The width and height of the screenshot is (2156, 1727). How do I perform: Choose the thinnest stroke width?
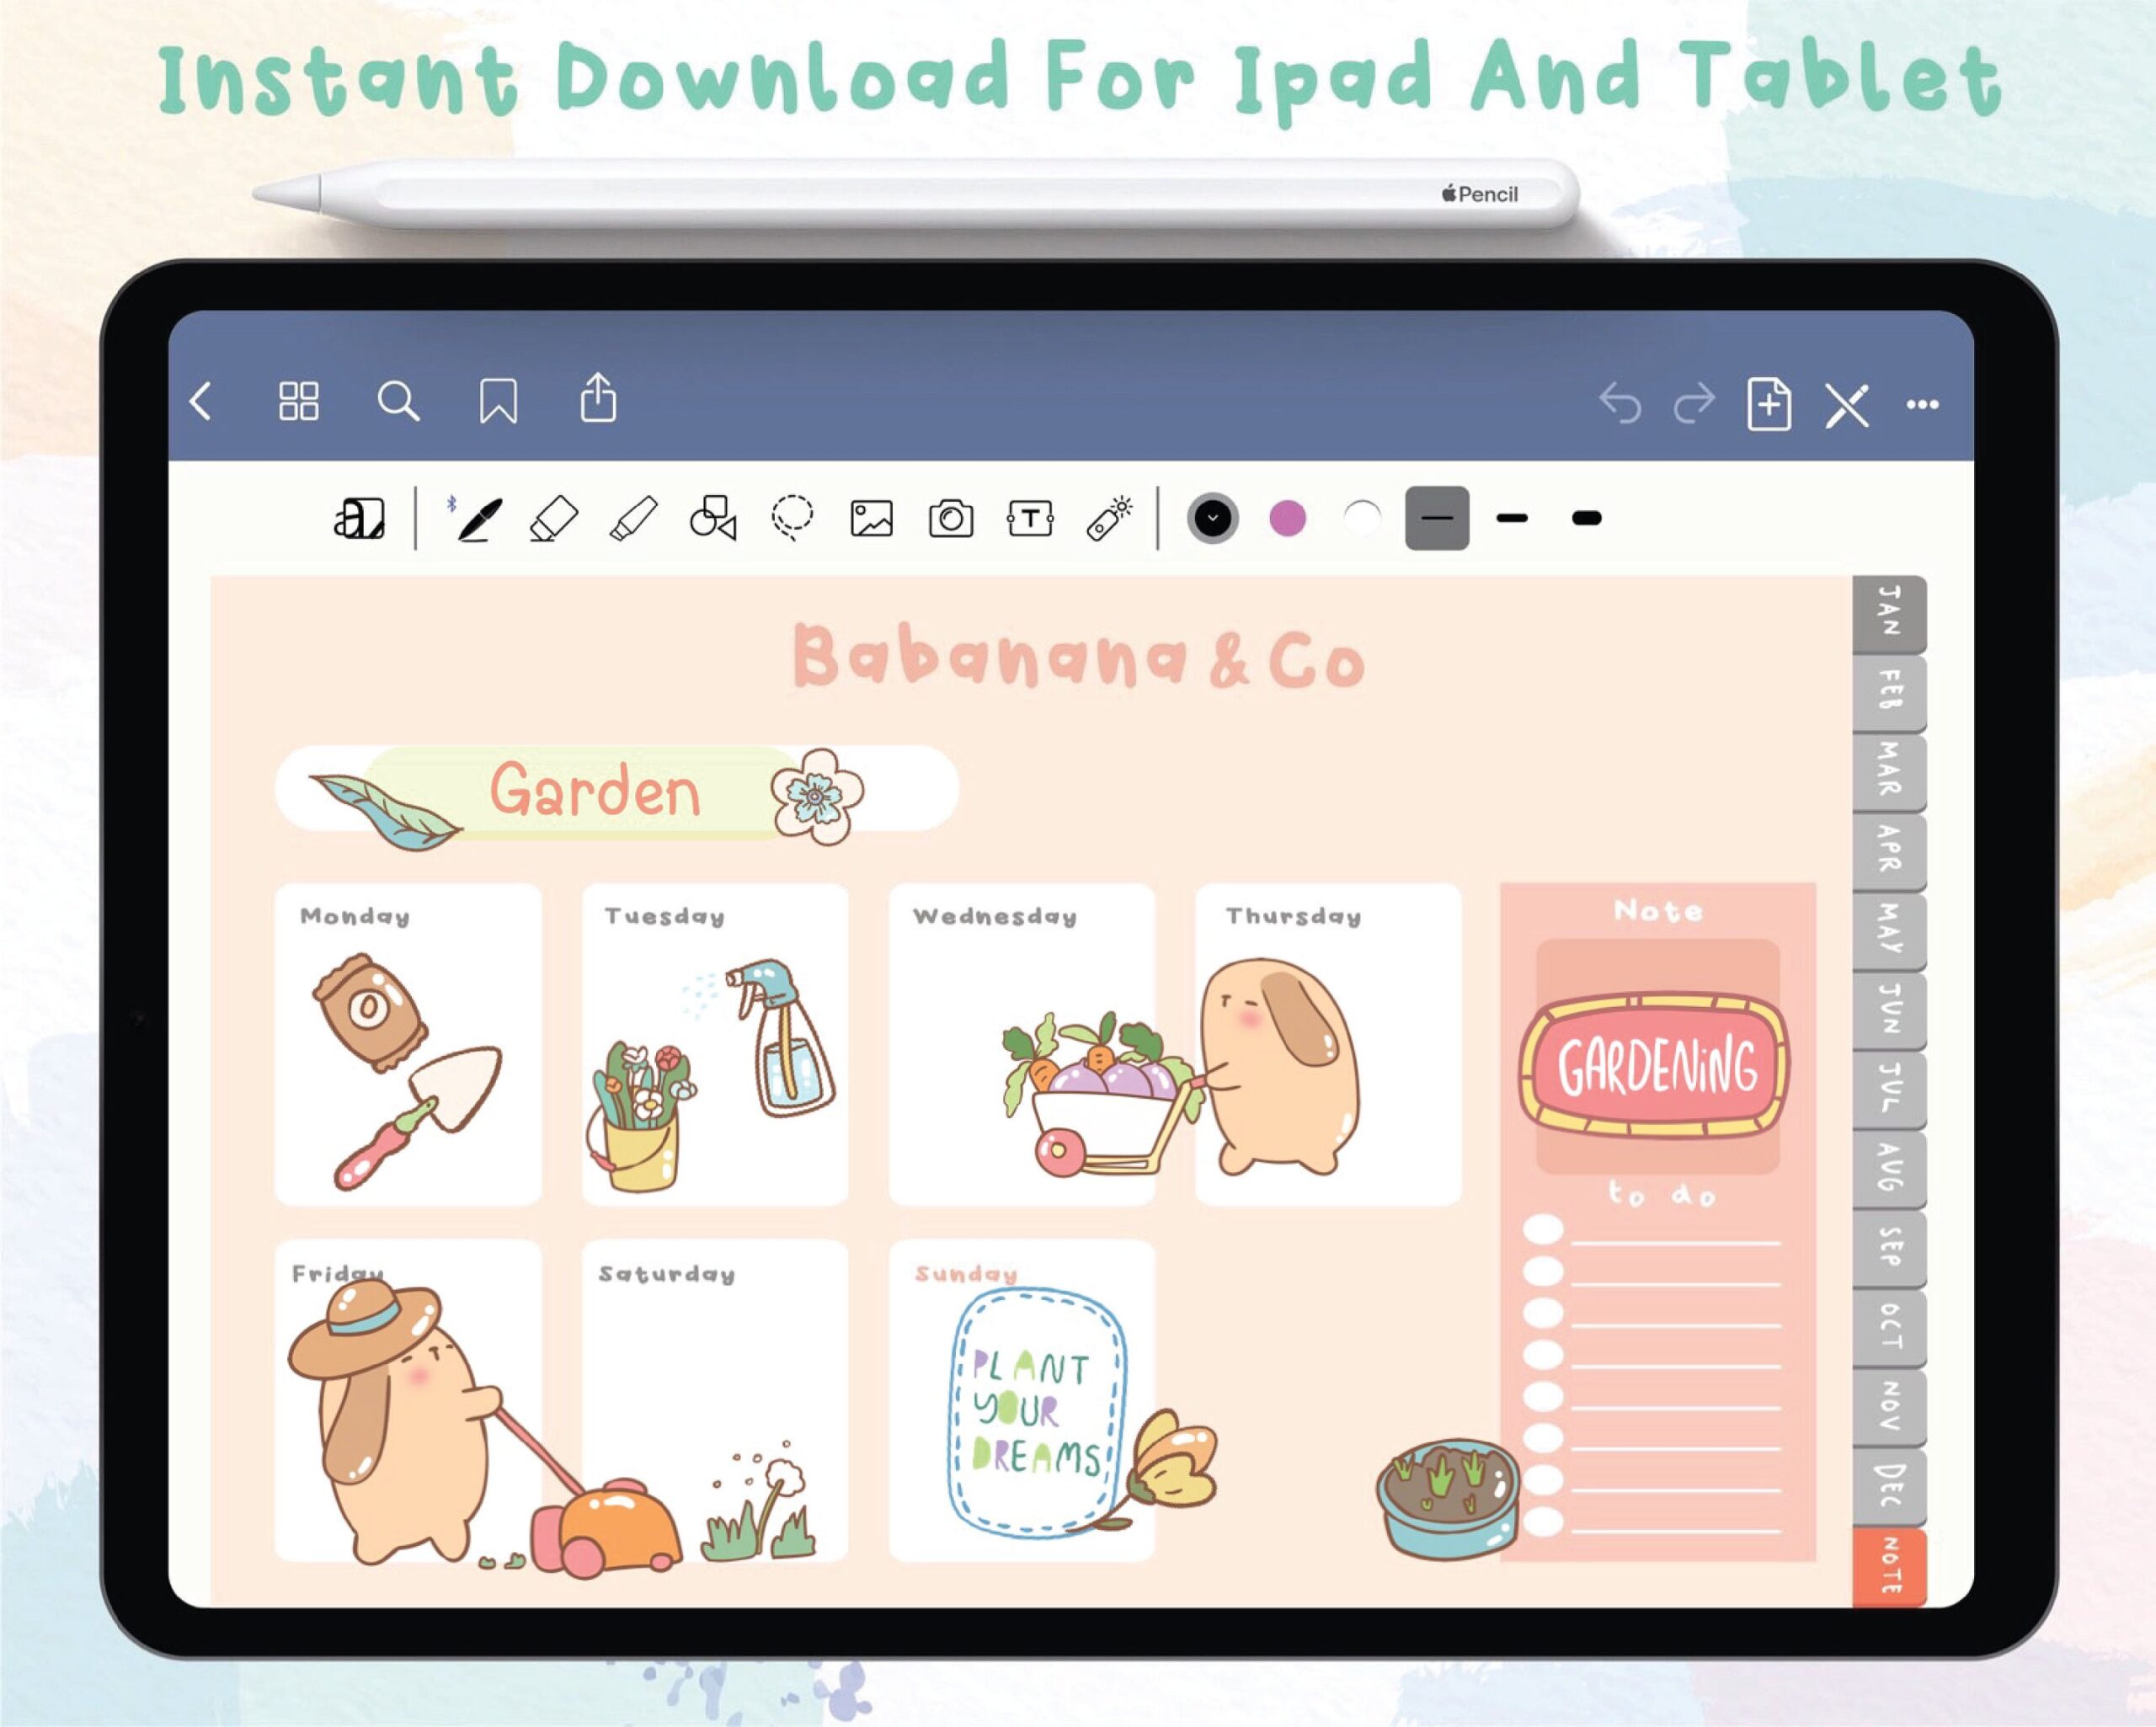pos(1437,518)
